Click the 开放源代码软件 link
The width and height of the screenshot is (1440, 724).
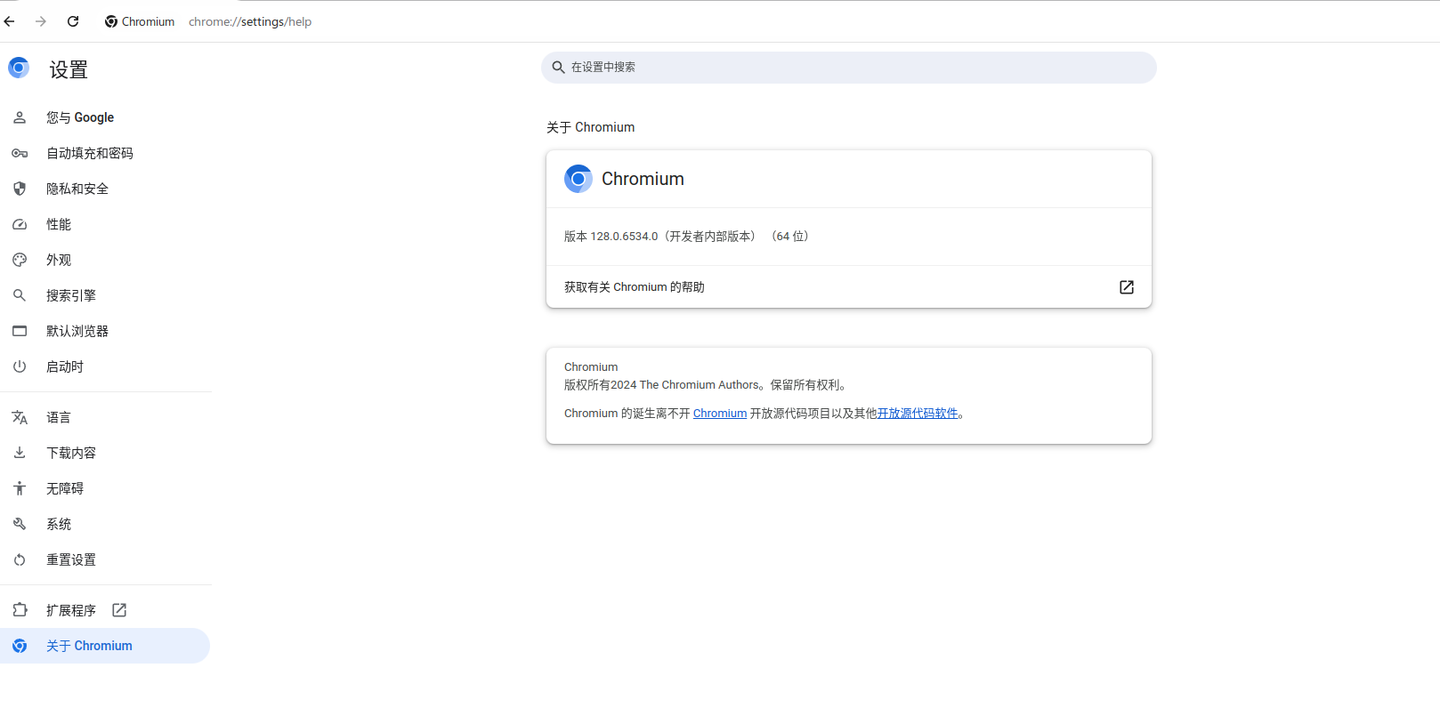[917, 412]
